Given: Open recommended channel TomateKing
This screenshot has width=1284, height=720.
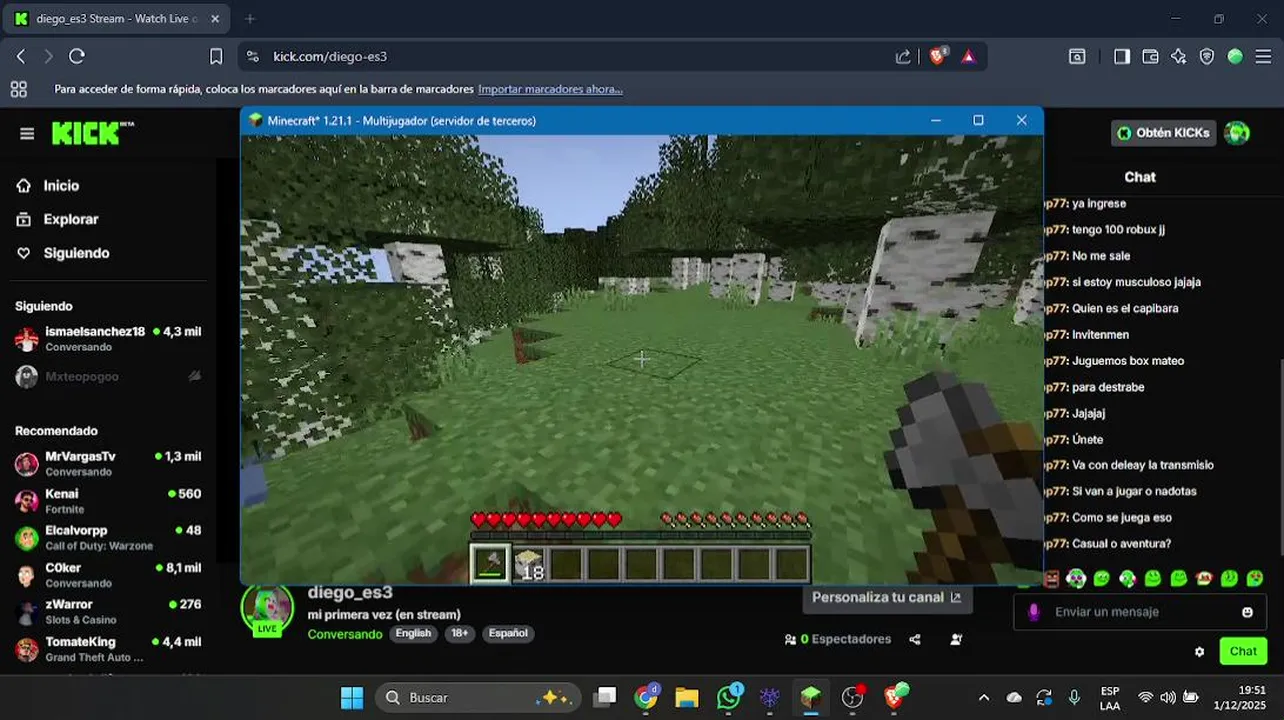Looking at the screenshot, I should [108, 649].
